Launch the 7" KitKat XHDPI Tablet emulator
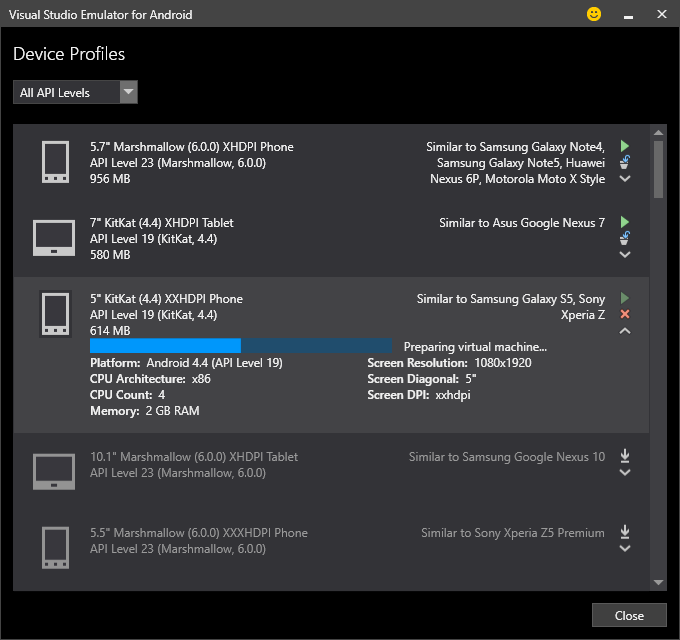The image size is (680, 640). tap(624, 222)
